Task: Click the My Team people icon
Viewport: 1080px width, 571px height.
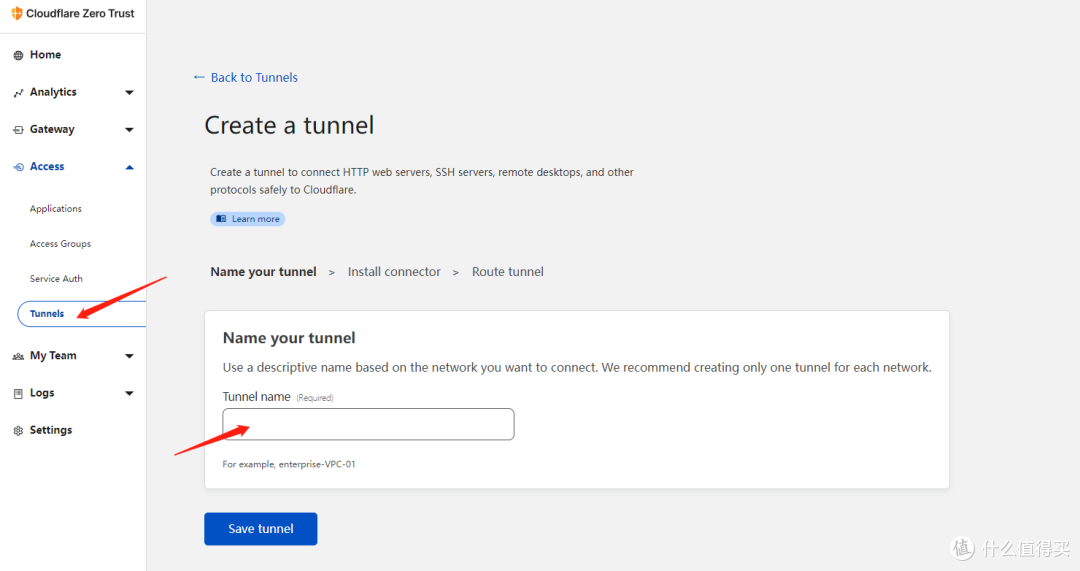Action: pyautogui.click(x=18, y=356)
